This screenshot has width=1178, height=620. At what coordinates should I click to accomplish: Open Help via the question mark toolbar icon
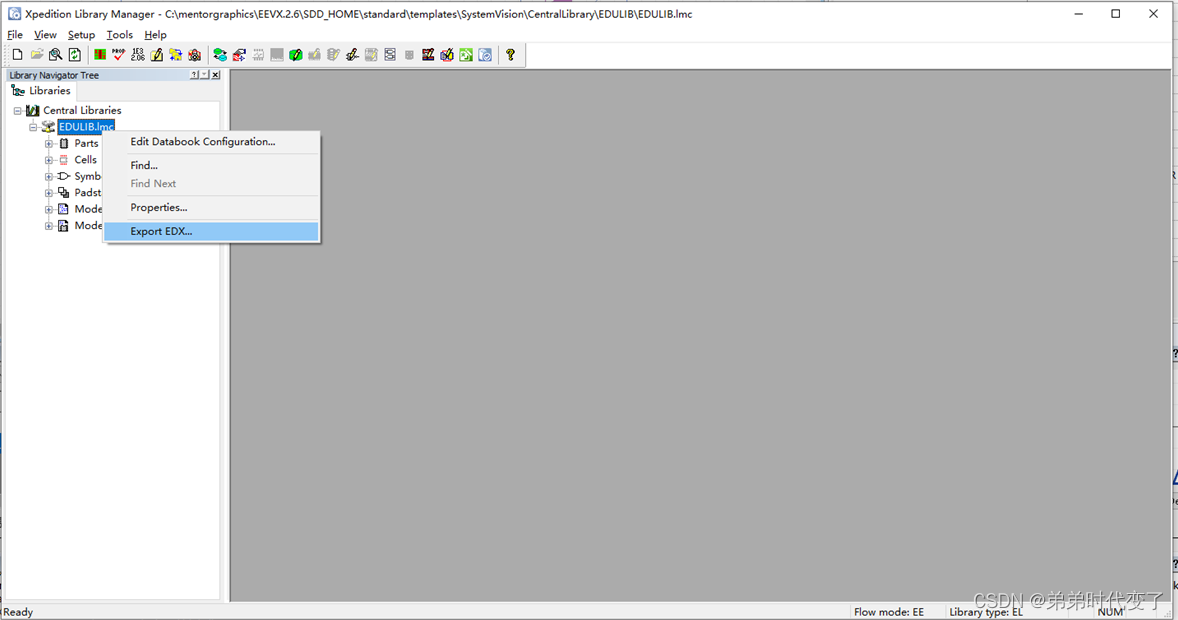pos(510,54)
